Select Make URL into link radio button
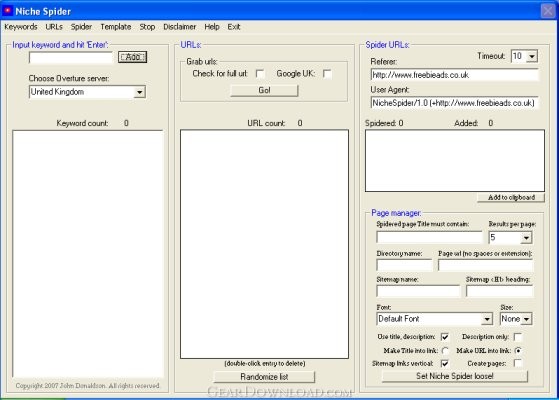Image resolution: width=559 pixels, height=400 pixels. point(518,351)
